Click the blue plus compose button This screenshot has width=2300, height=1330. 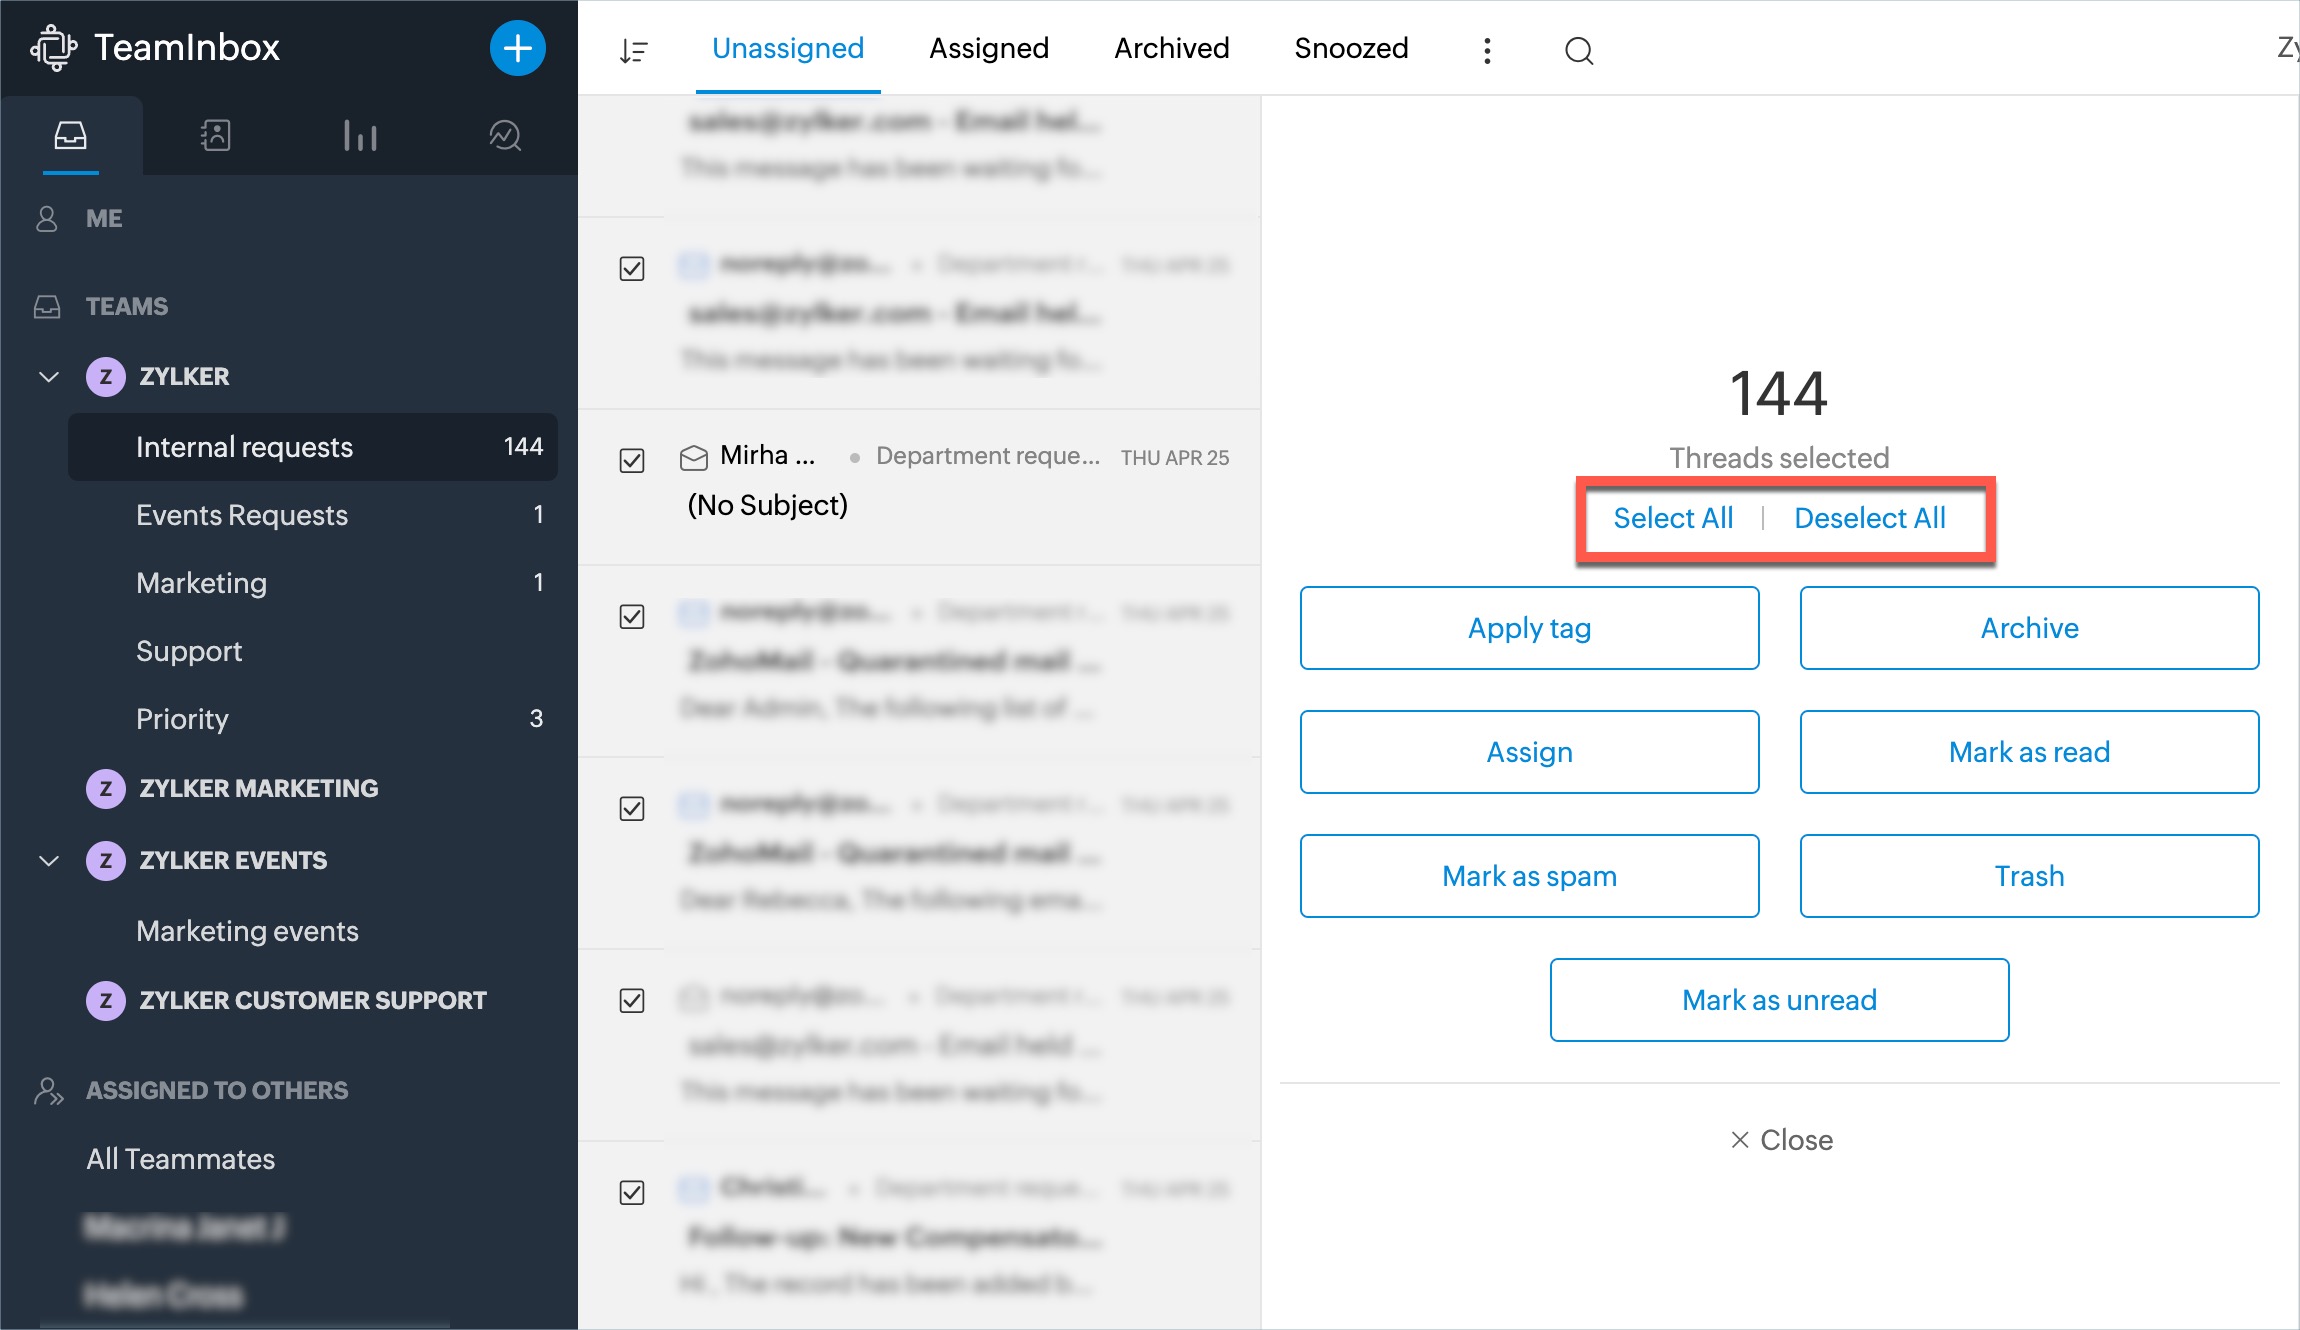pyautogui.click(x=517, y=48)
